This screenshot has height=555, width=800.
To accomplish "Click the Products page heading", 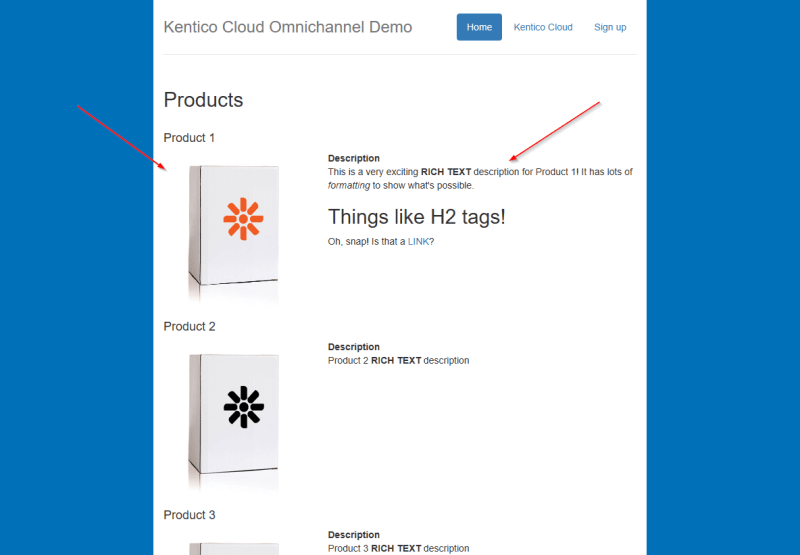I will 203,100.
